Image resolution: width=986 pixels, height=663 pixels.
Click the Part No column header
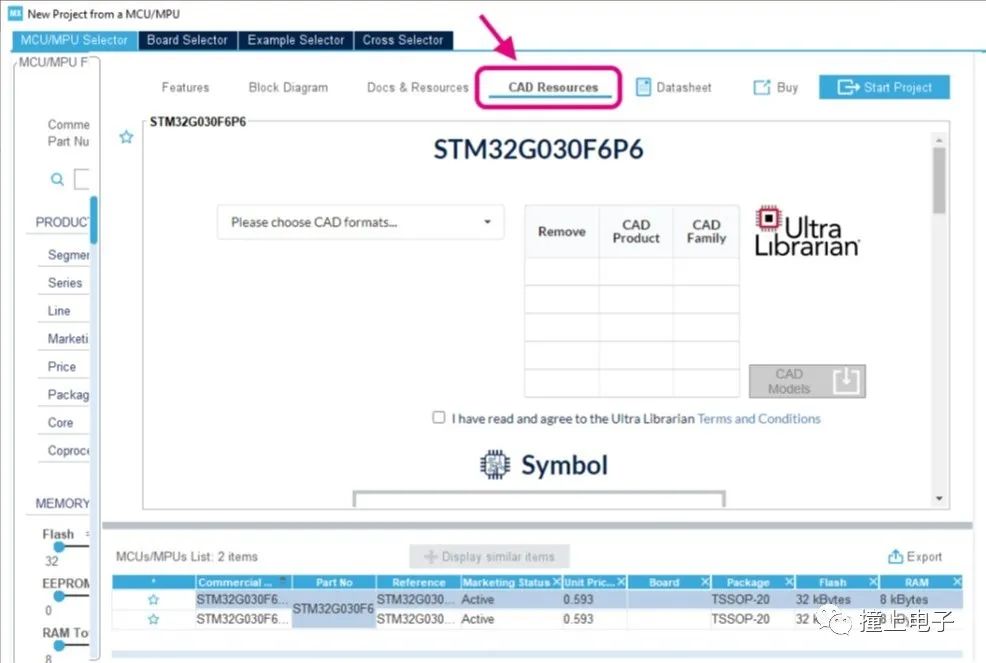334,582
